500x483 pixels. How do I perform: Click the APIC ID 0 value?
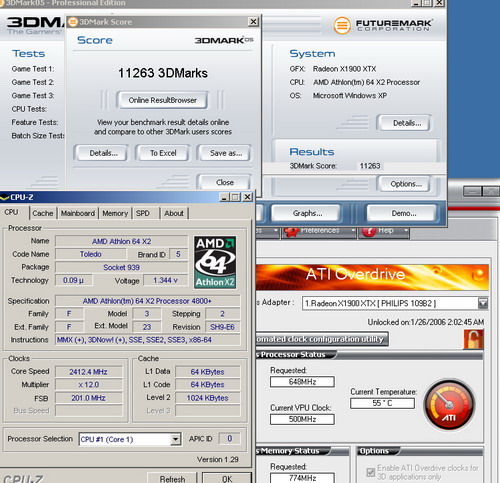pyautogui.click(x=229, y=439)
